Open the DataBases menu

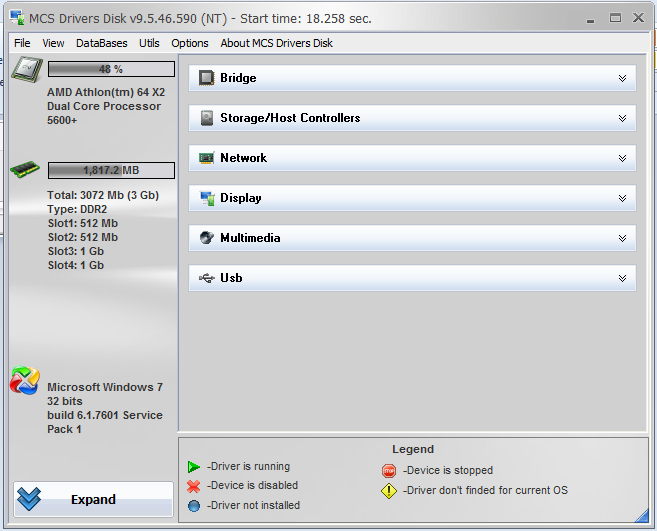click(x=101, y=43)
